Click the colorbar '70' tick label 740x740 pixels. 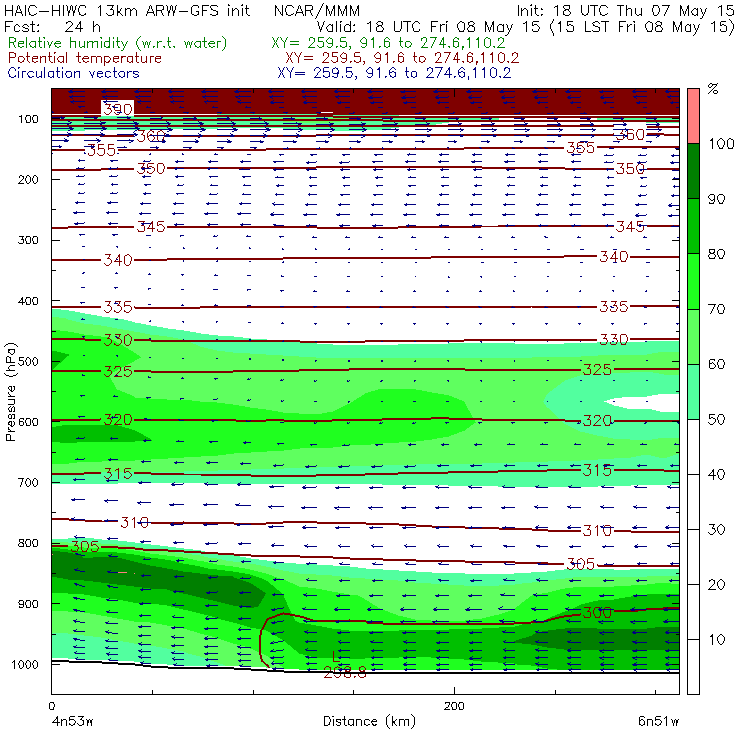pyautogui.click(x=716, y=309)
